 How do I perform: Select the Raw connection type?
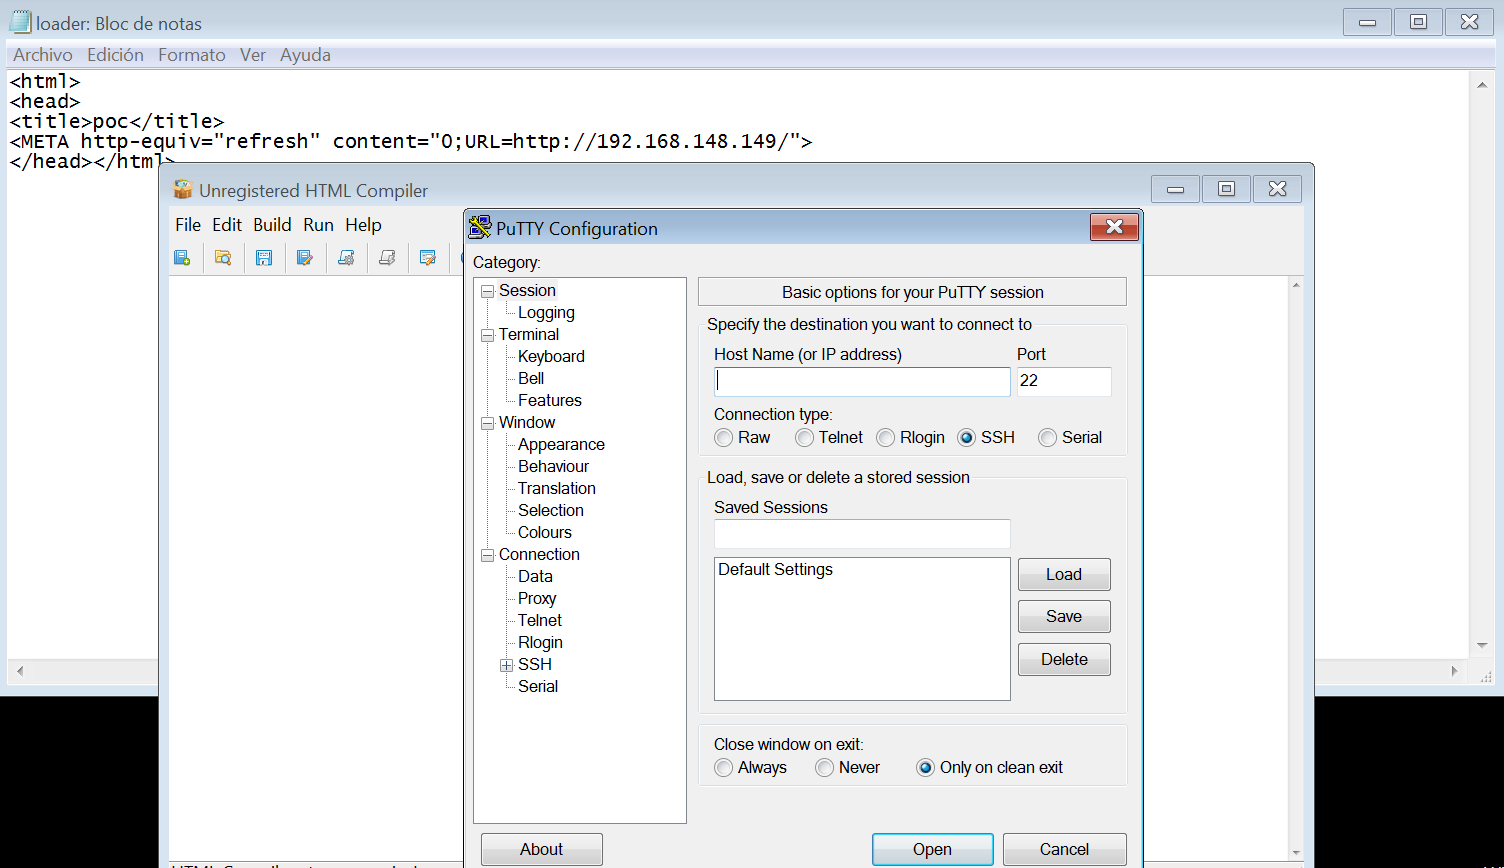click(724, 438)
